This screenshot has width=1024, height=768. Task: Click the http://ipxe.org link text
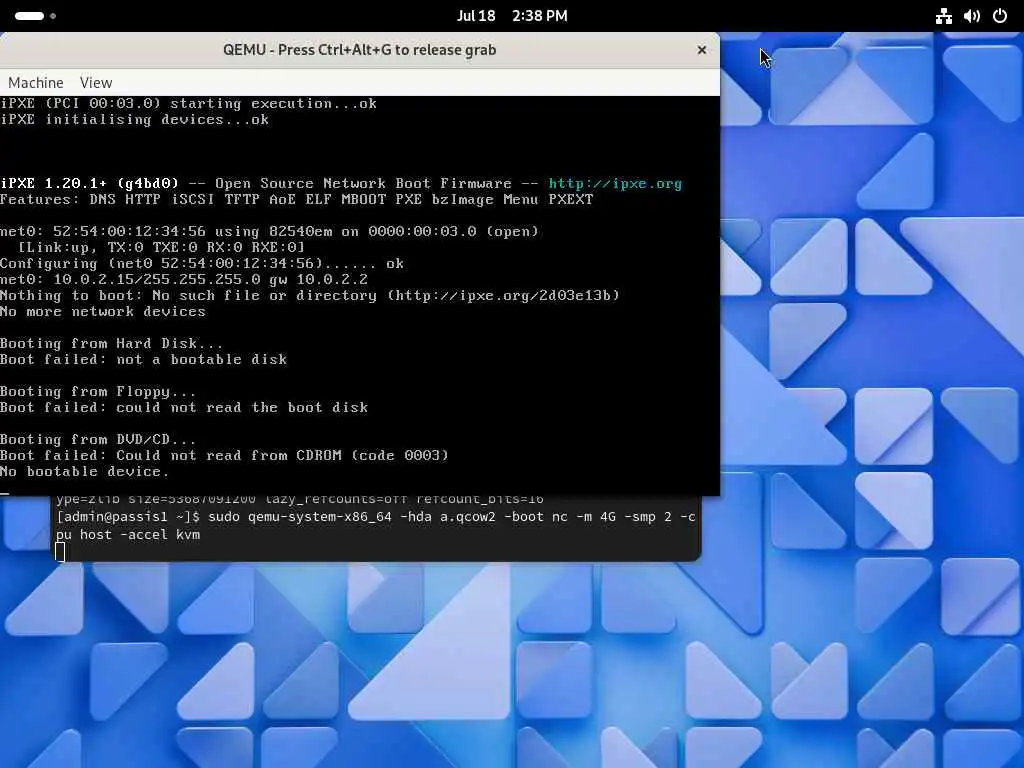tap(615, 184)
